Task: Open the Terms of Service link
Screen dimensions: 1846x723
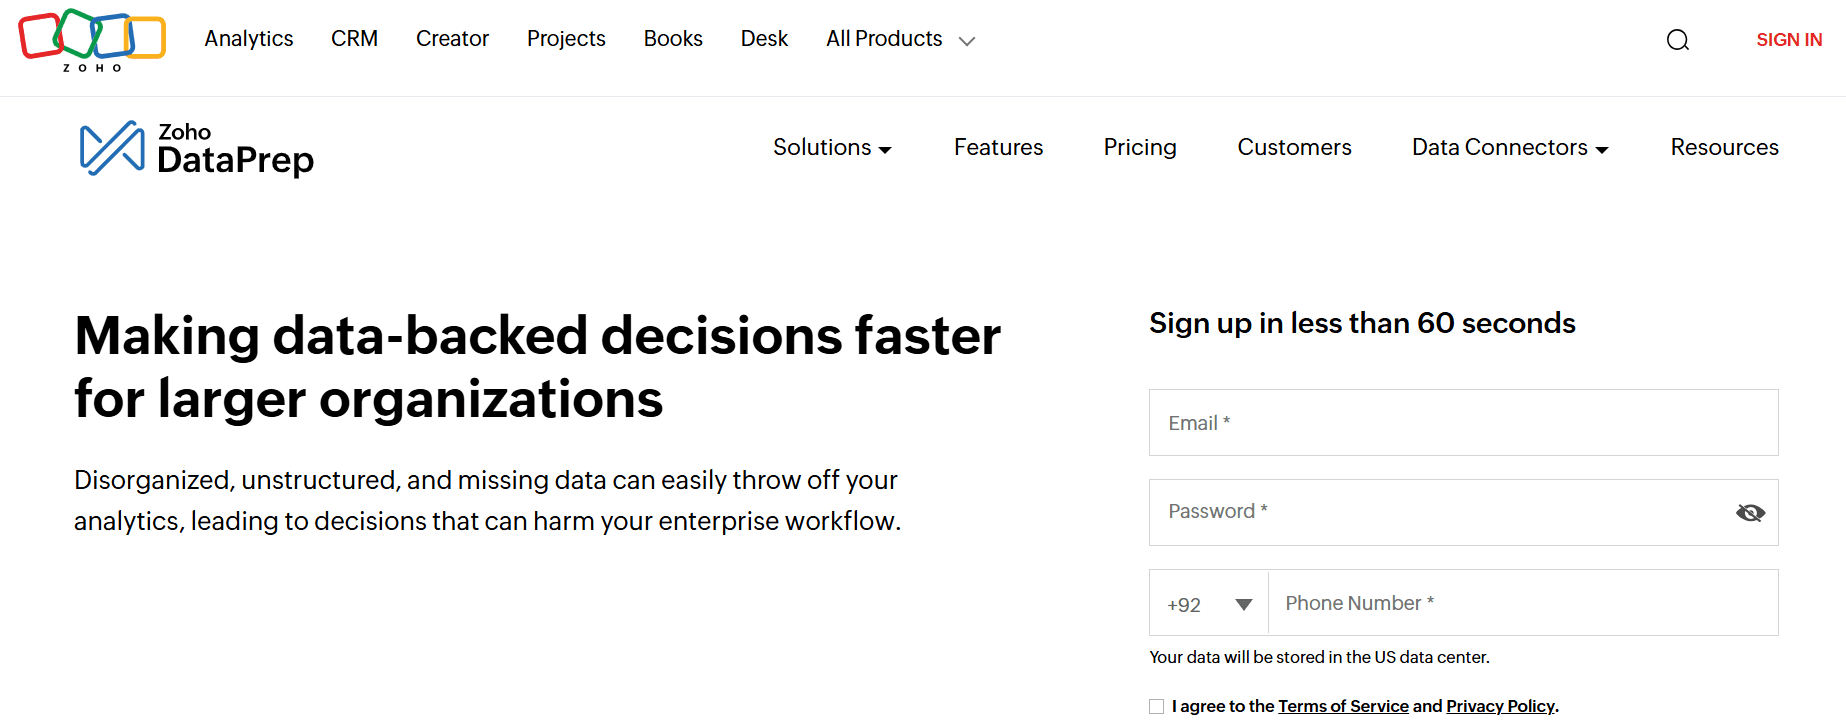Action: pyautogui.click(x=1343, y=706)
